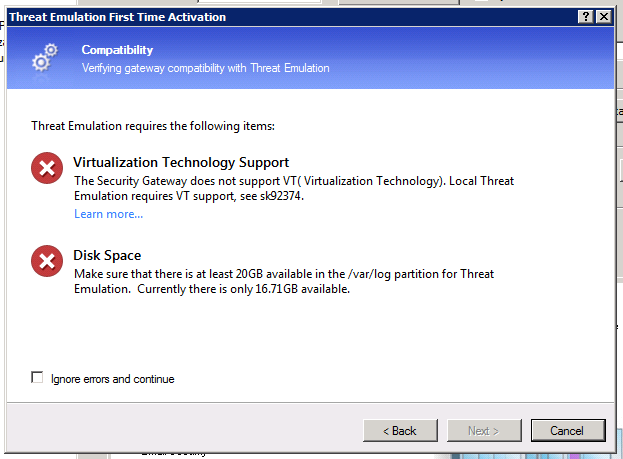Click the gears icon beside Compatibility
Image resolution: width=623 pixels, height=459 pixels.
click(x=45, y=58)
